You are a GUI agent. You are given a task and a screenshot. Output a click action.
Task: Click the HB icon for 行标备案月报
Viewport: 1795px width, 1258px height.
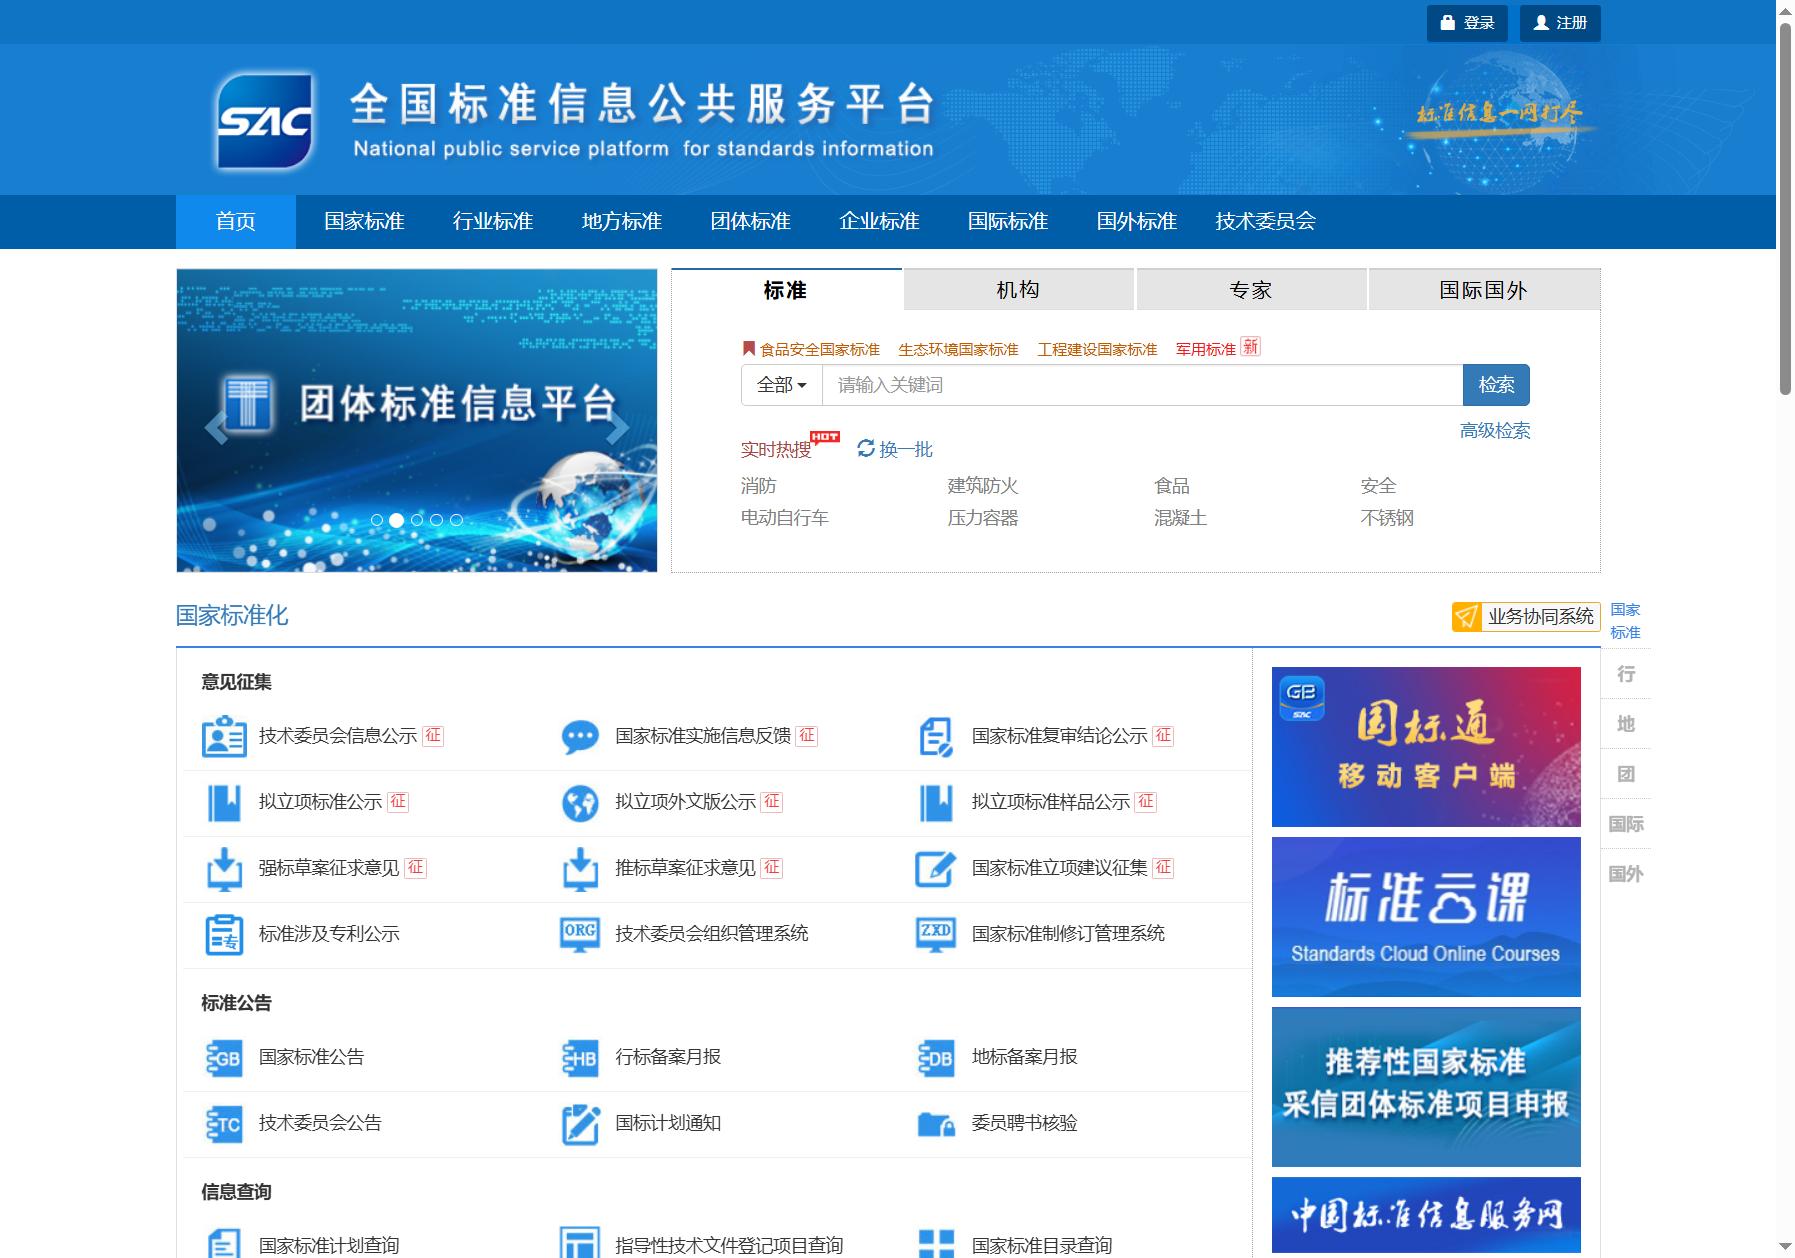click(x=580, y=1058)
